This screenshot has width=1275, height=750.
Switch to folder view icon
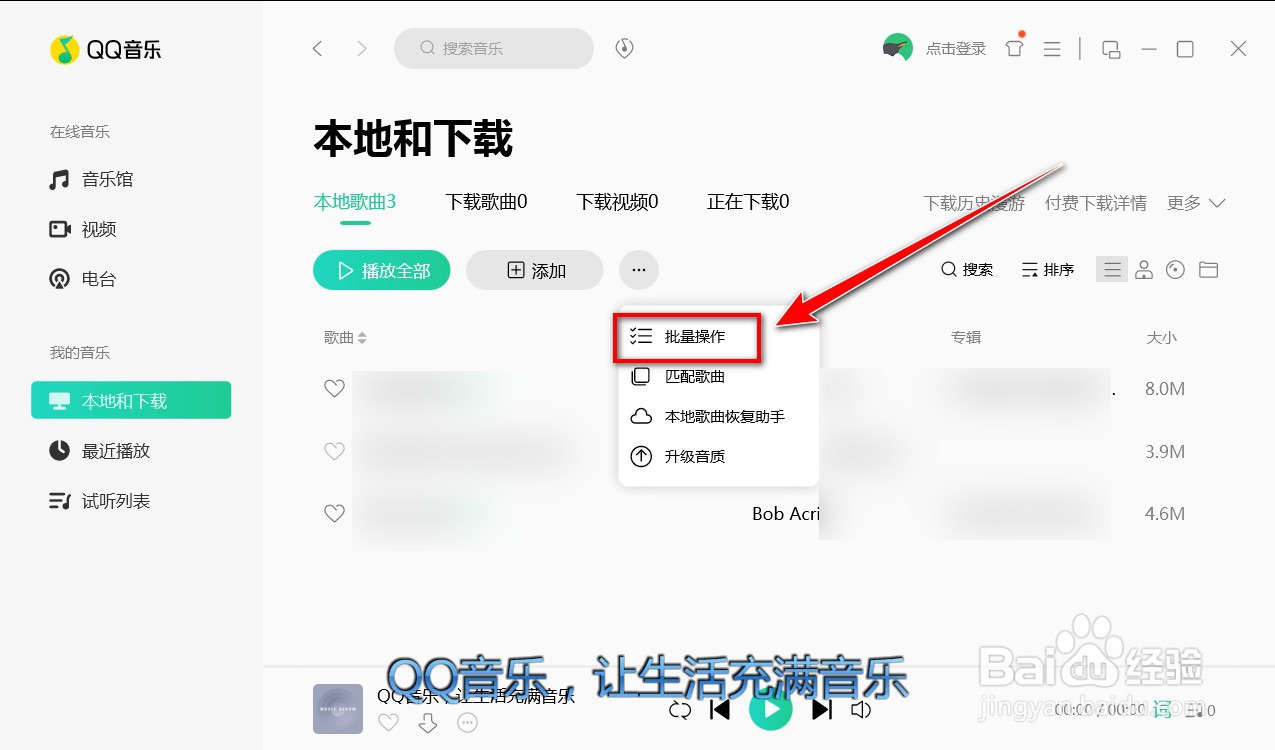(x=1208, y=270)
